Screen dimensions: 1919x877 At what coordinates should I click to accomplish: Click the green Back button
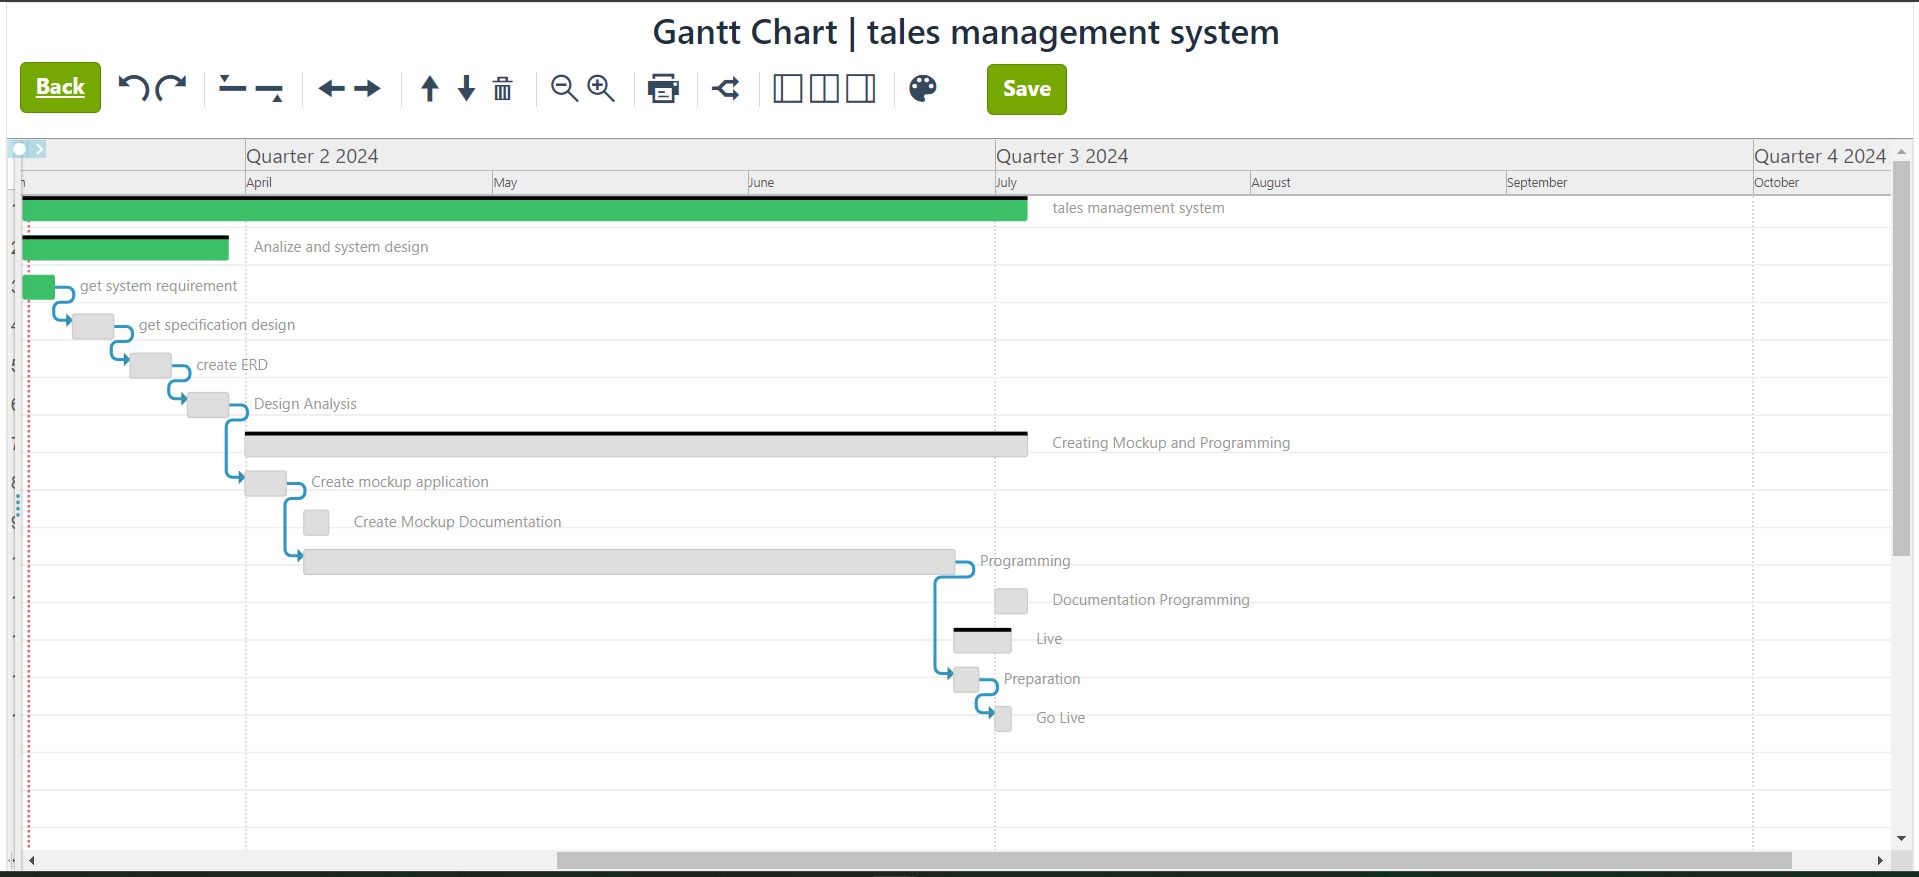pos(60,87)
